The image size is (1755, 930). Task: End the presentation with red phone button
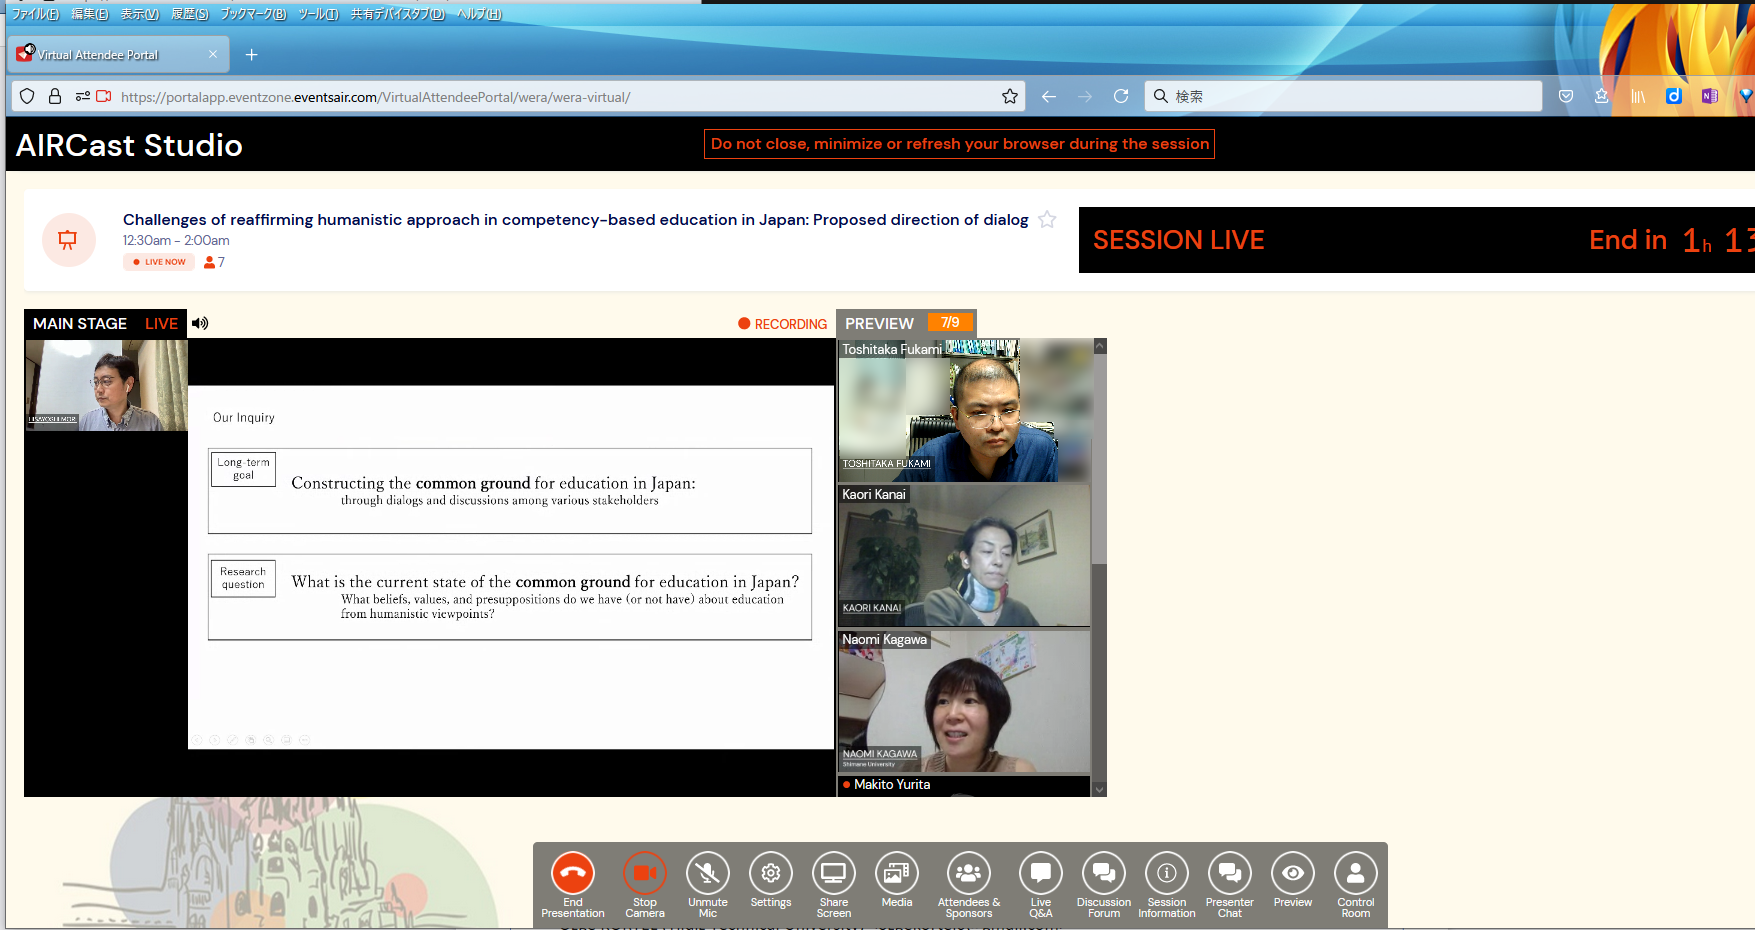(x=572, y=874)
